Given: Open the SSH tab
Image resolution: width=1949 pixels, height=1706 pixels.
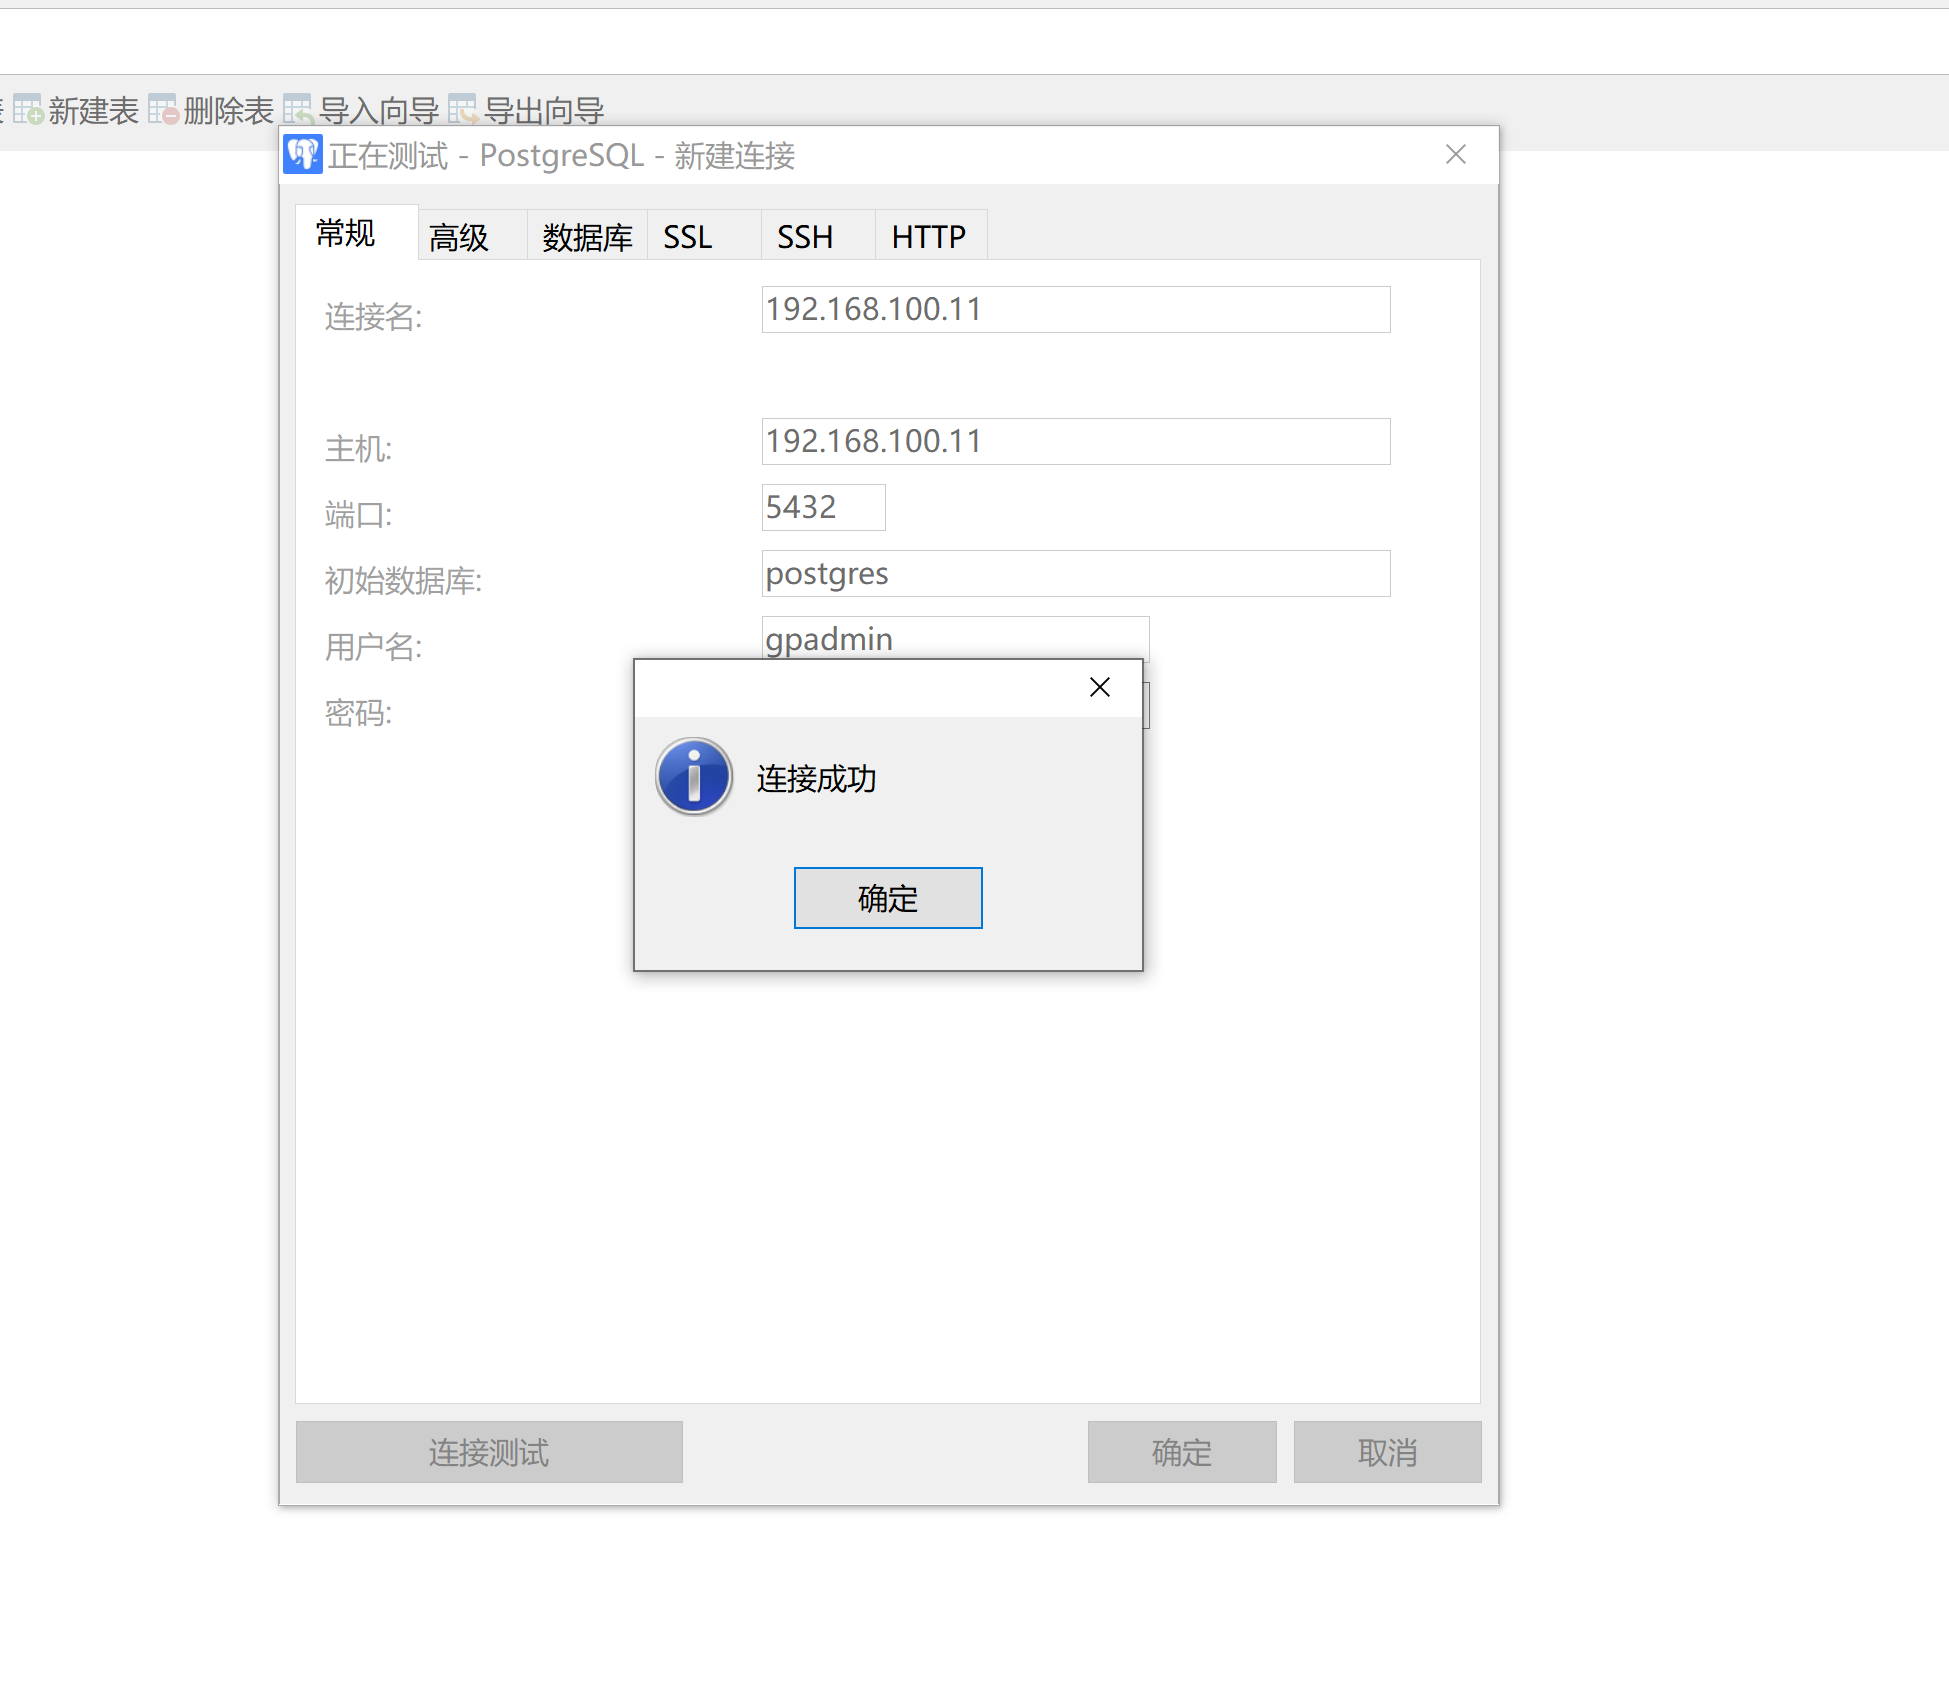Looking at the screenshot, I should pos(818,237).
